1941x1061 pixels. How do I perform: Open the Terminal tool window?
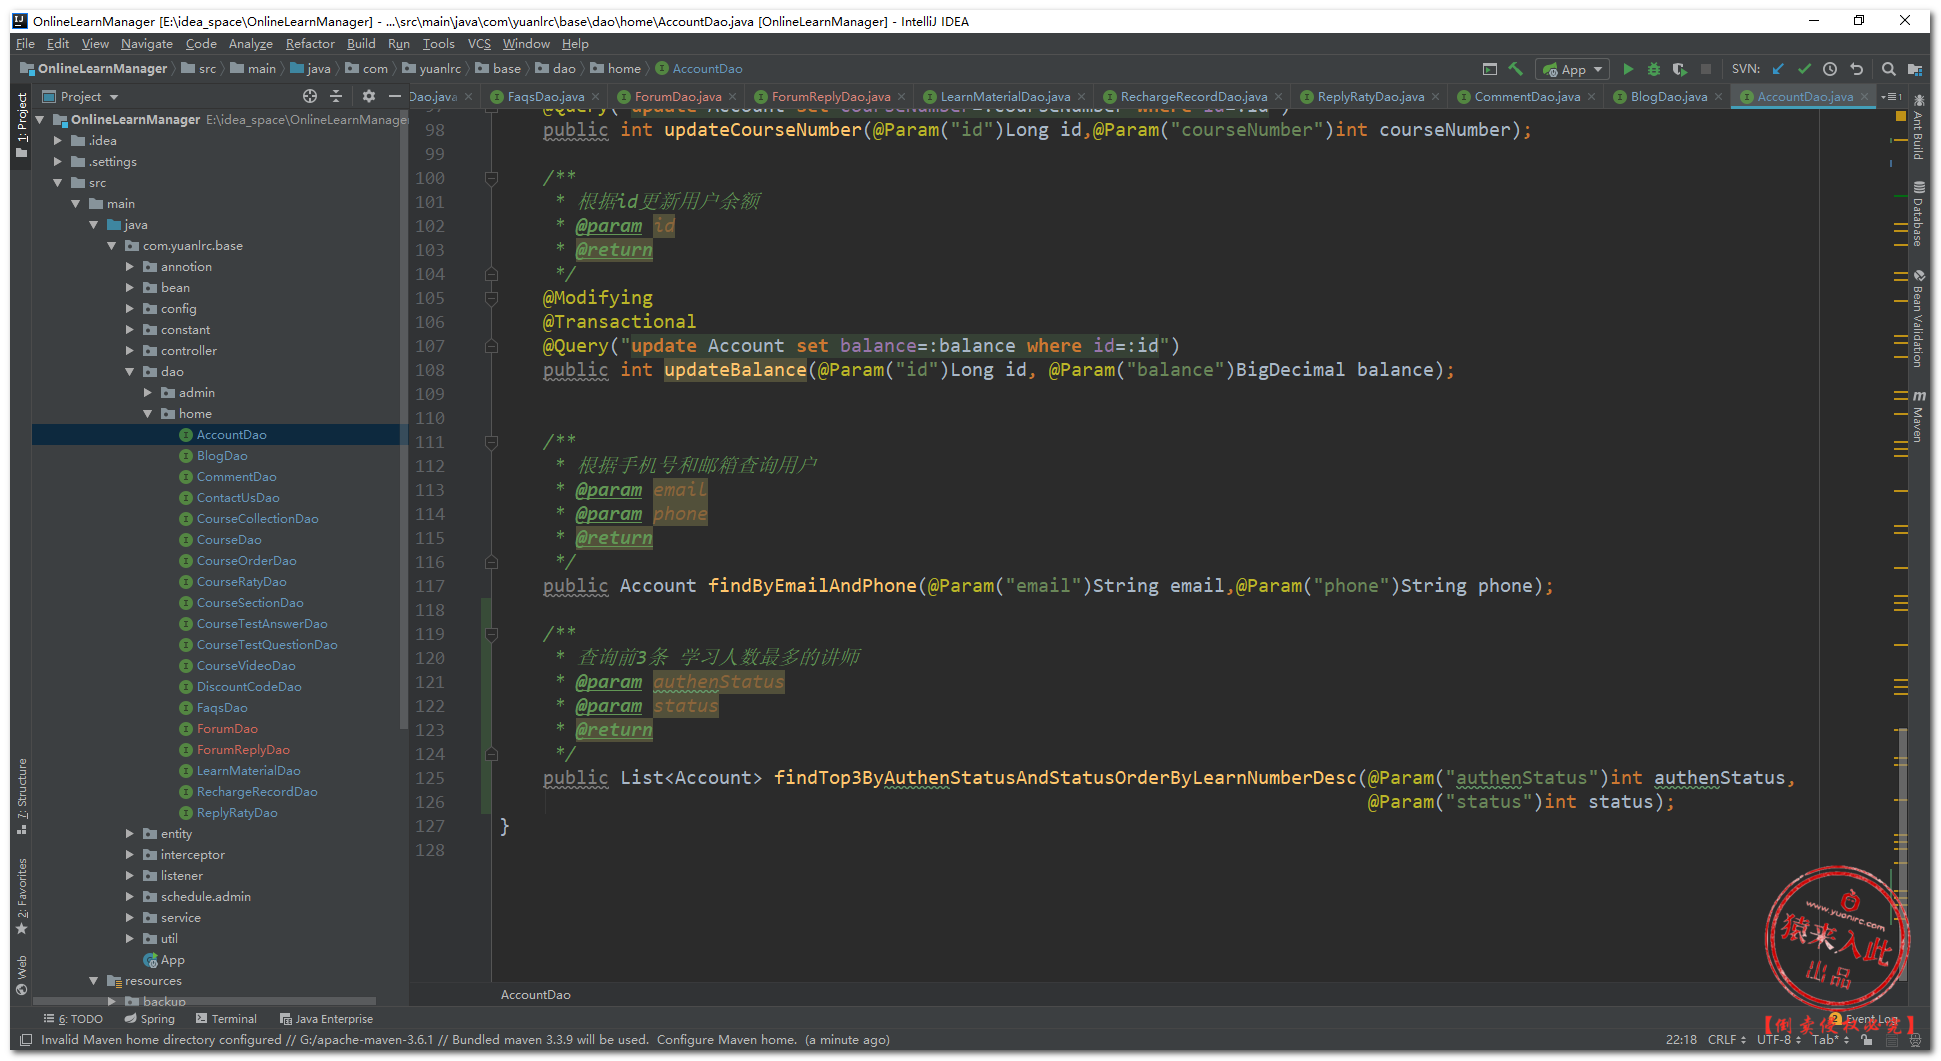point(226,1019)
